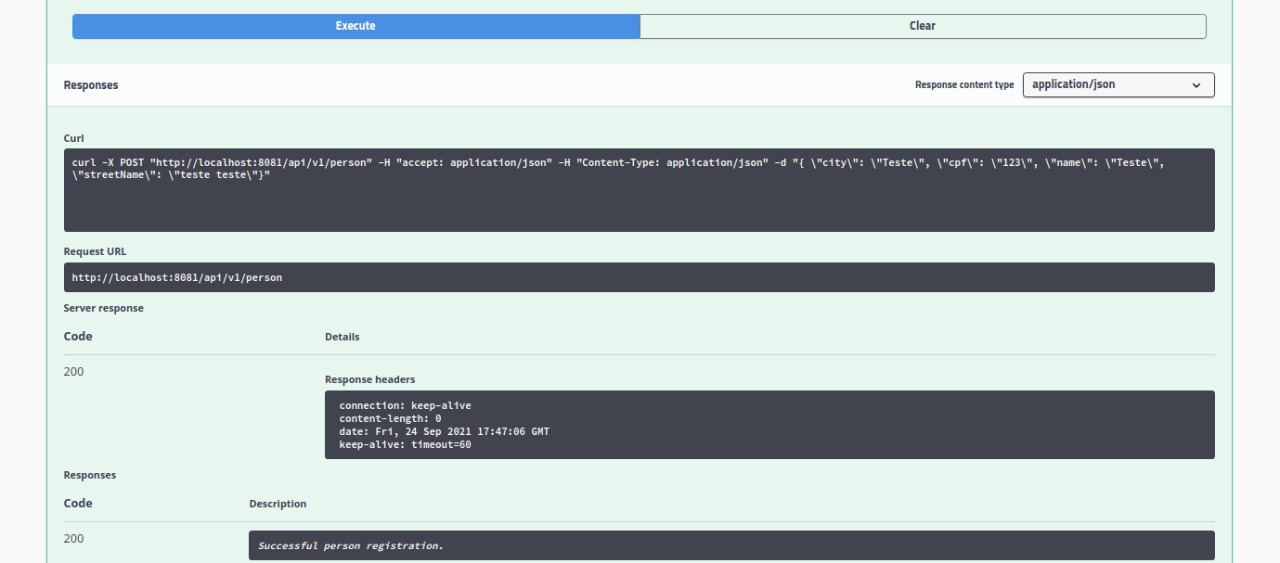Click the content-length: 0 header line
This screenshot has height=563, width=1280.
390,419
